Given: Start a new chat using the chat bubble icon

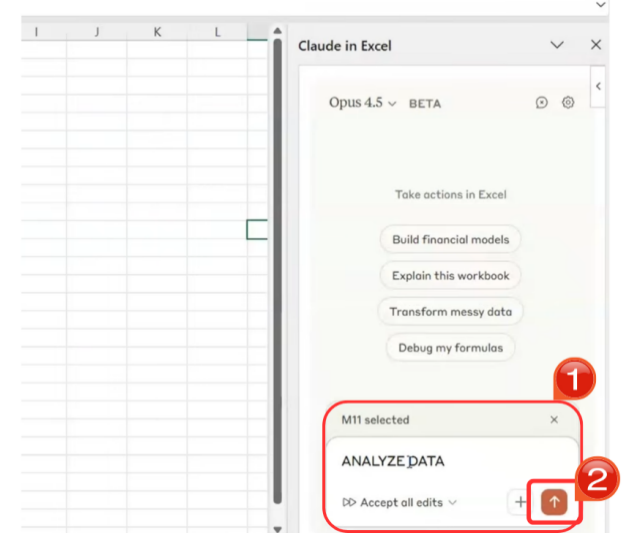Looking at the screenshot, I should coord(541,103).
